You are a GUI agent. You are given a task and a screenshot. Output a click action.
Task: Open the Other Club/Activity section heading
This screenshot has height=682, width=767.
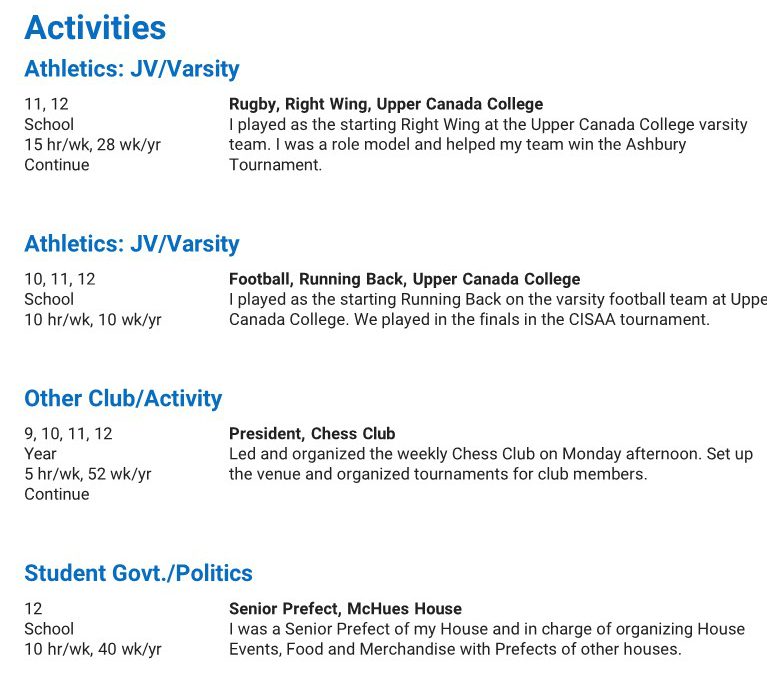(x=123, y=398)
